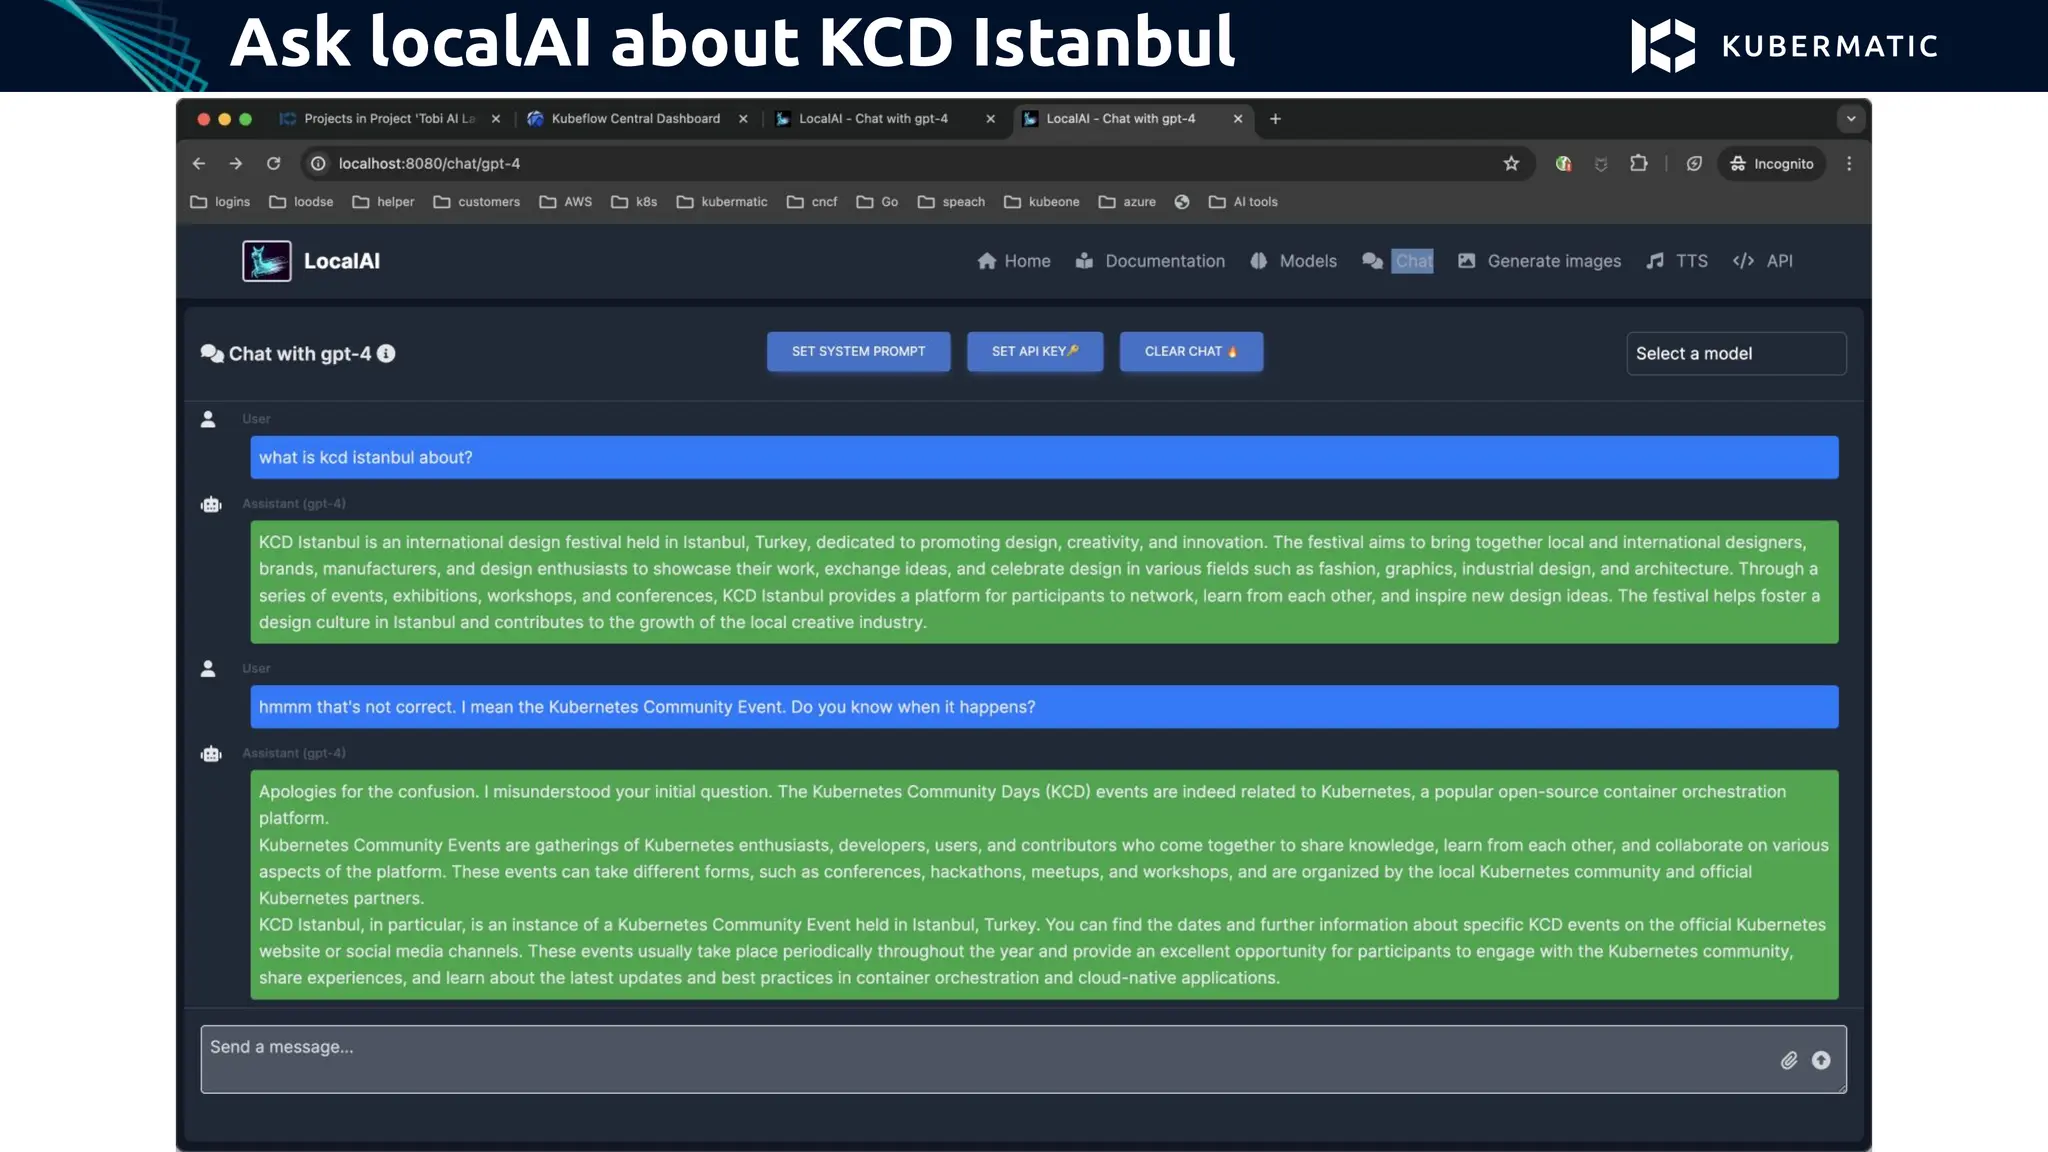This screenshot has height=1152, width=2048.
Task: Close the active LocalAI chat tab
Action: [x=1238, y=118]
